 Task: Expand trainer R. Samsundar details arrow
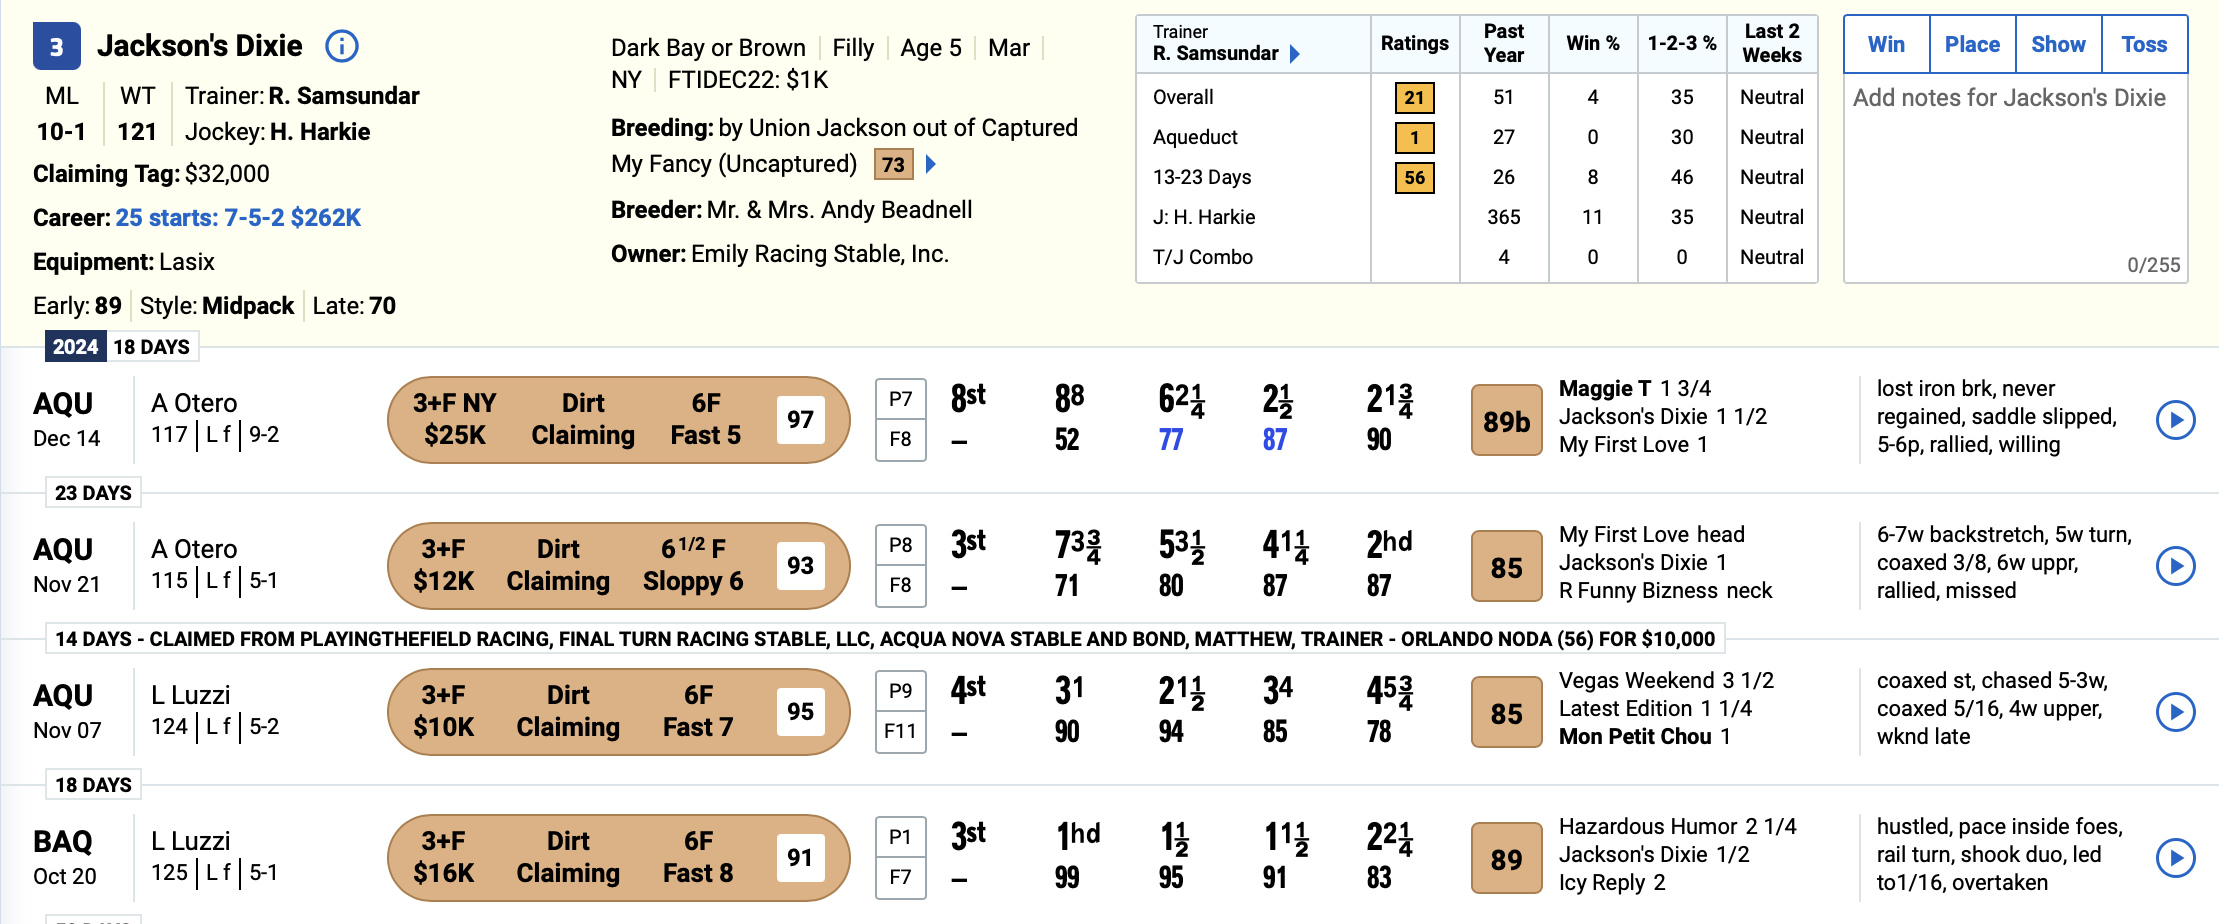tap(1295, 54)
